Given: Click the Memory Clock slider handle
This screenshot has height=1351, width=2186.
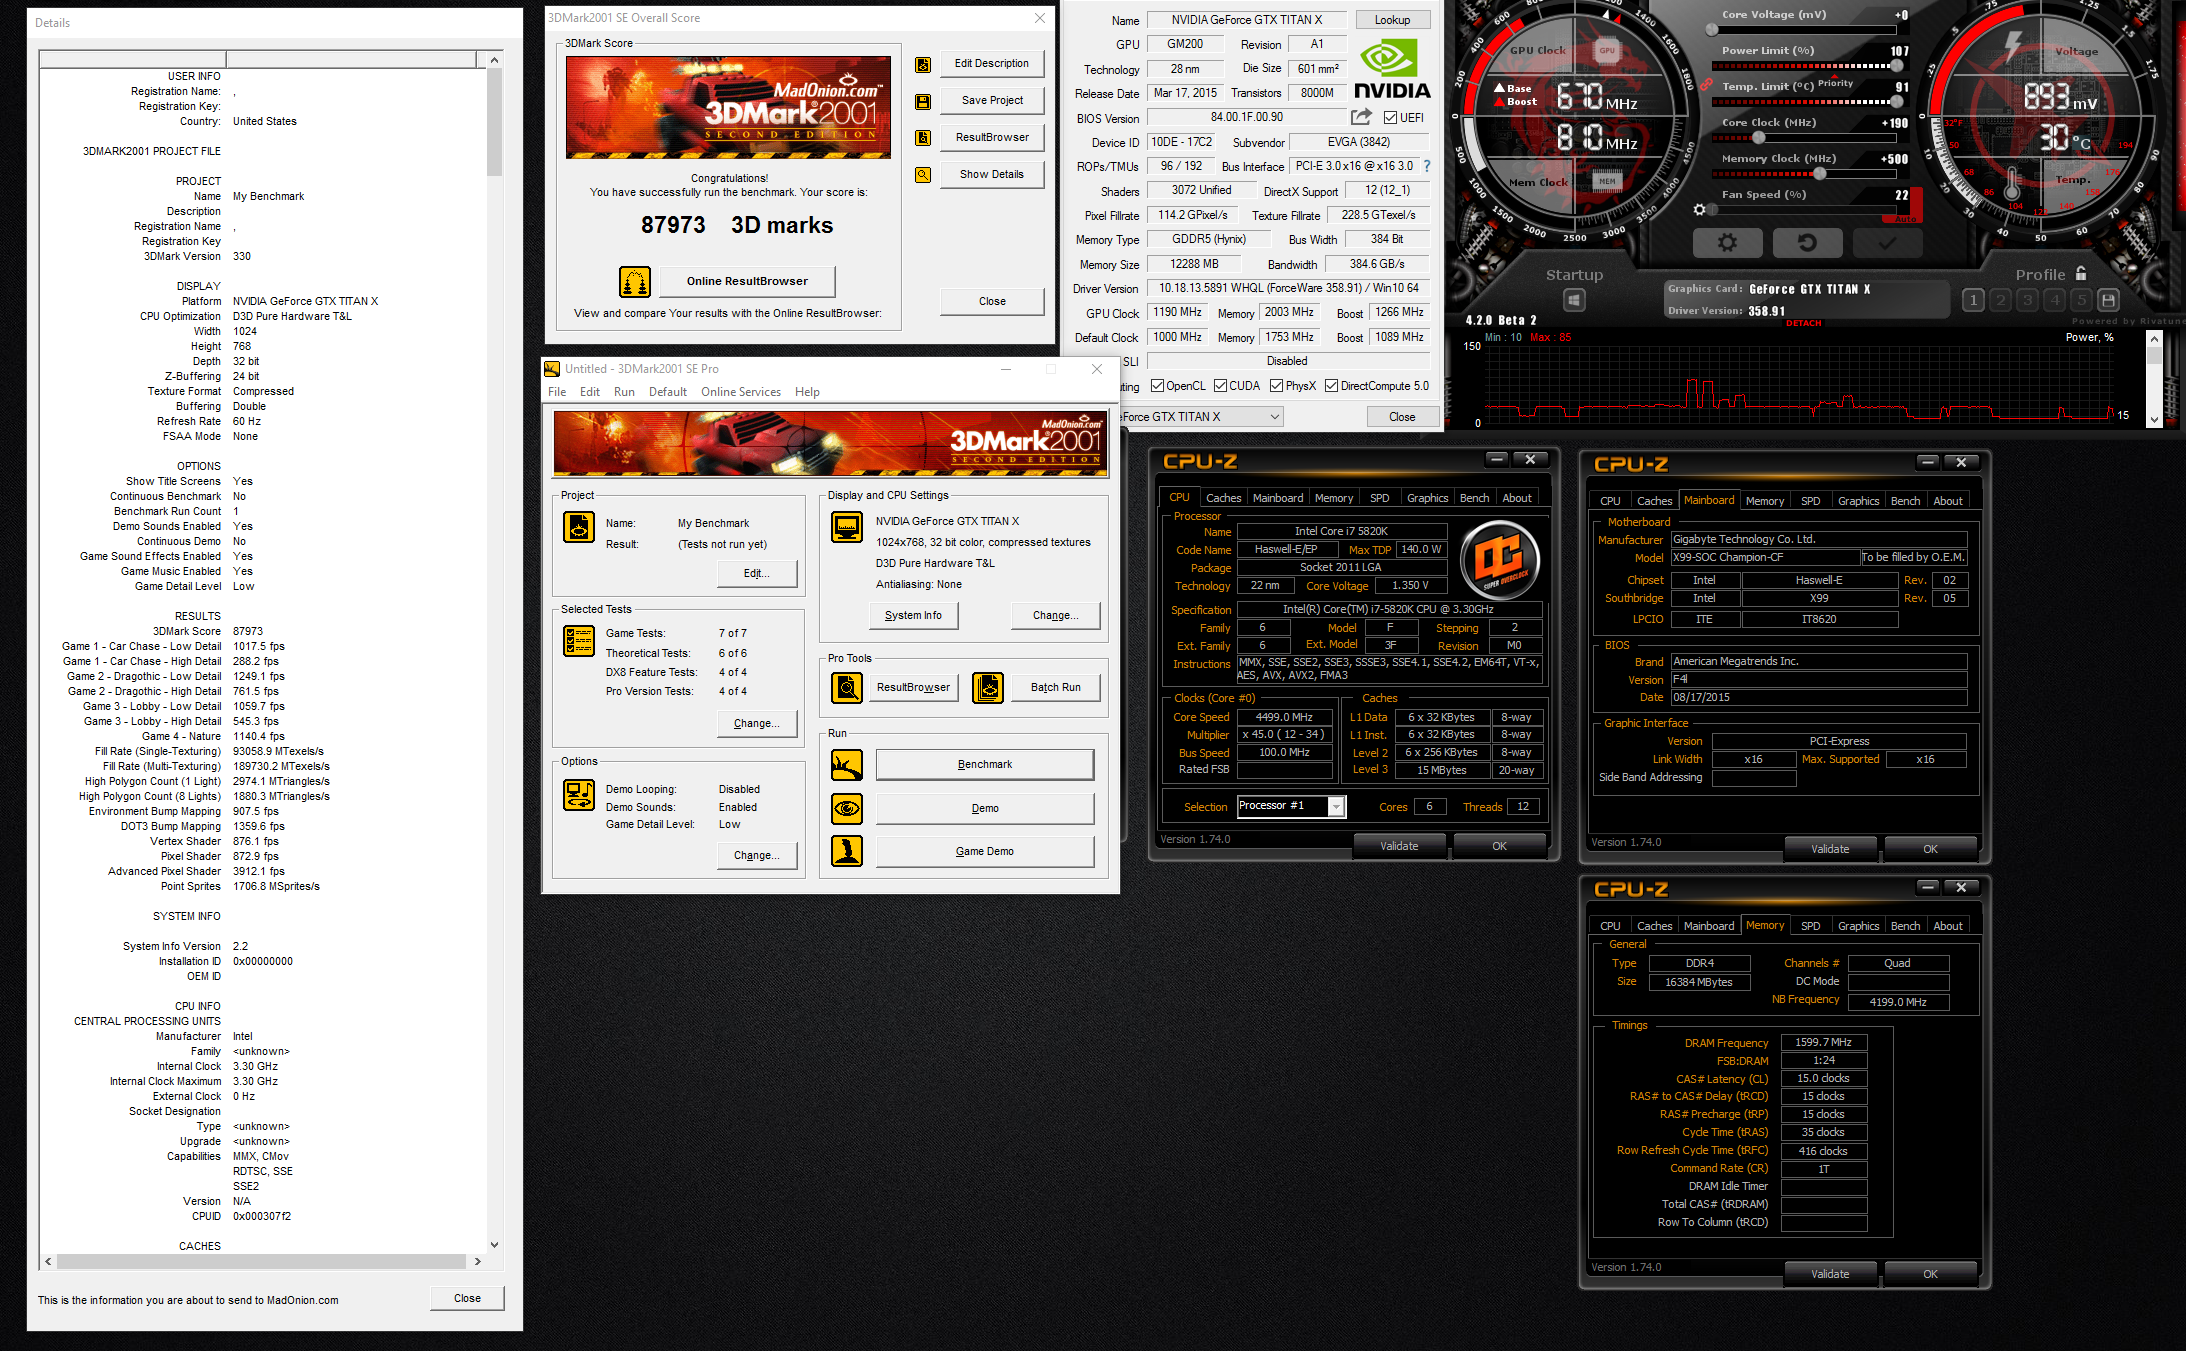Looking at the screenshot, I should coord(1819,174).
